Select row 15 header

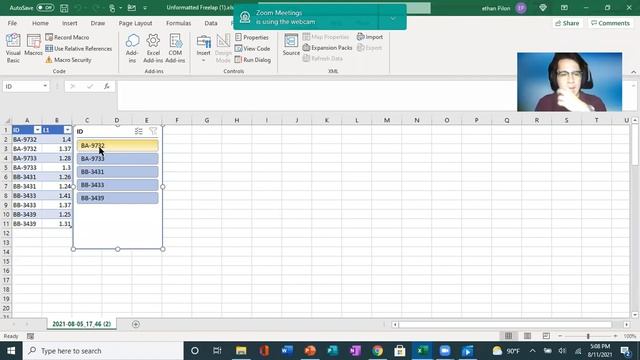(x=6, y=261)
